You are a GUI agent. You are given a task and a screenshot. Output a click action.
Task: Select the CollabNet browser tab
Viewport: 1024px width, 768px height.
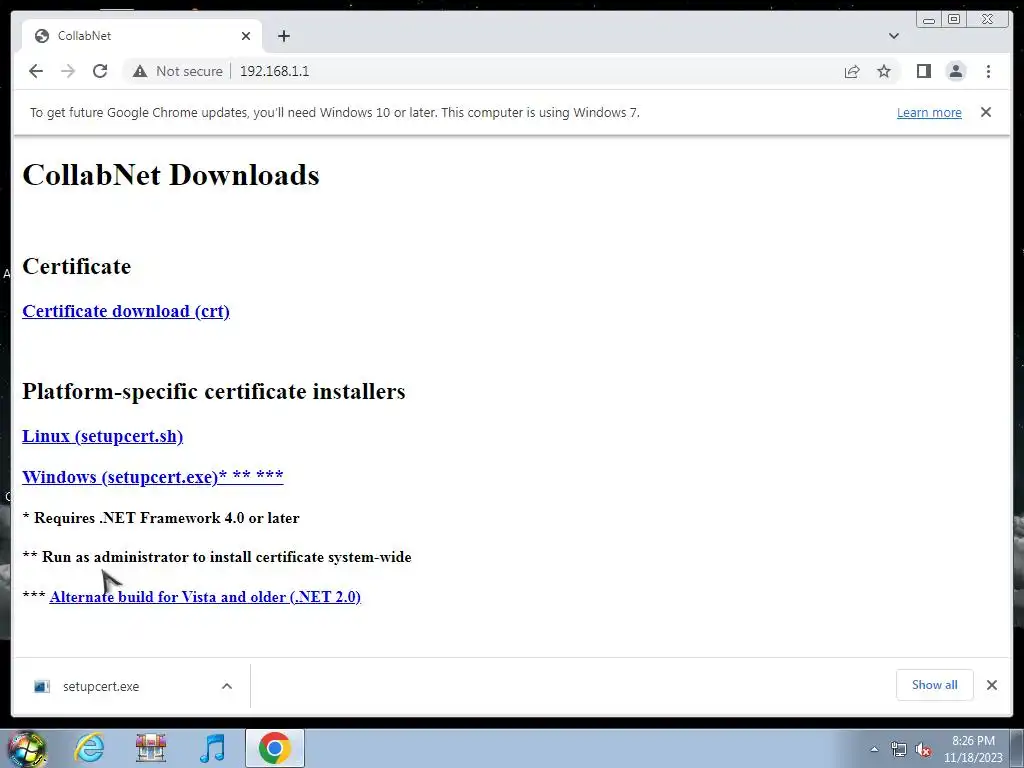click(142, 36)
